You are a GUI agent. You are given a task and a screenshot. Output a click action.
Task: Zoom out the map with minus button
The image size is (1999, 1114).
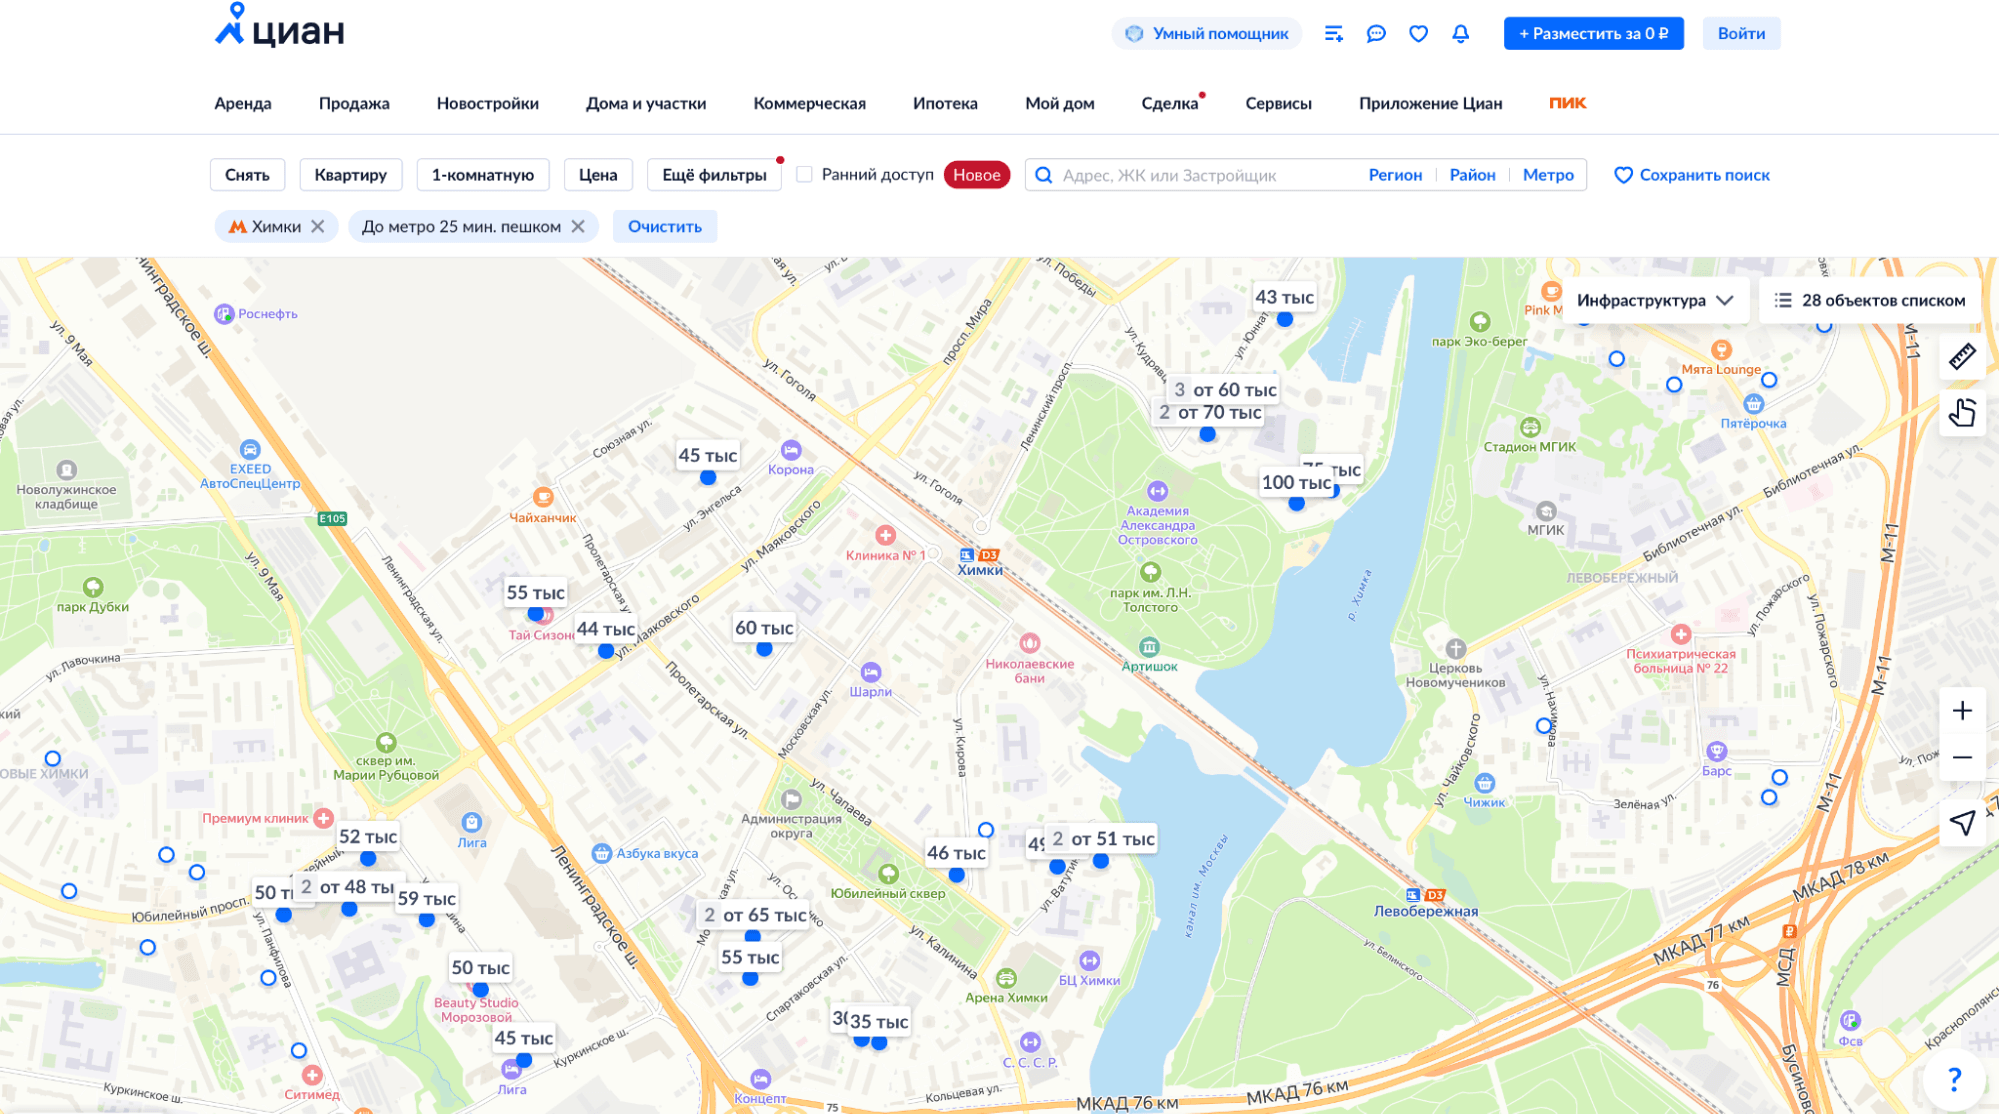pos(1962,758)
